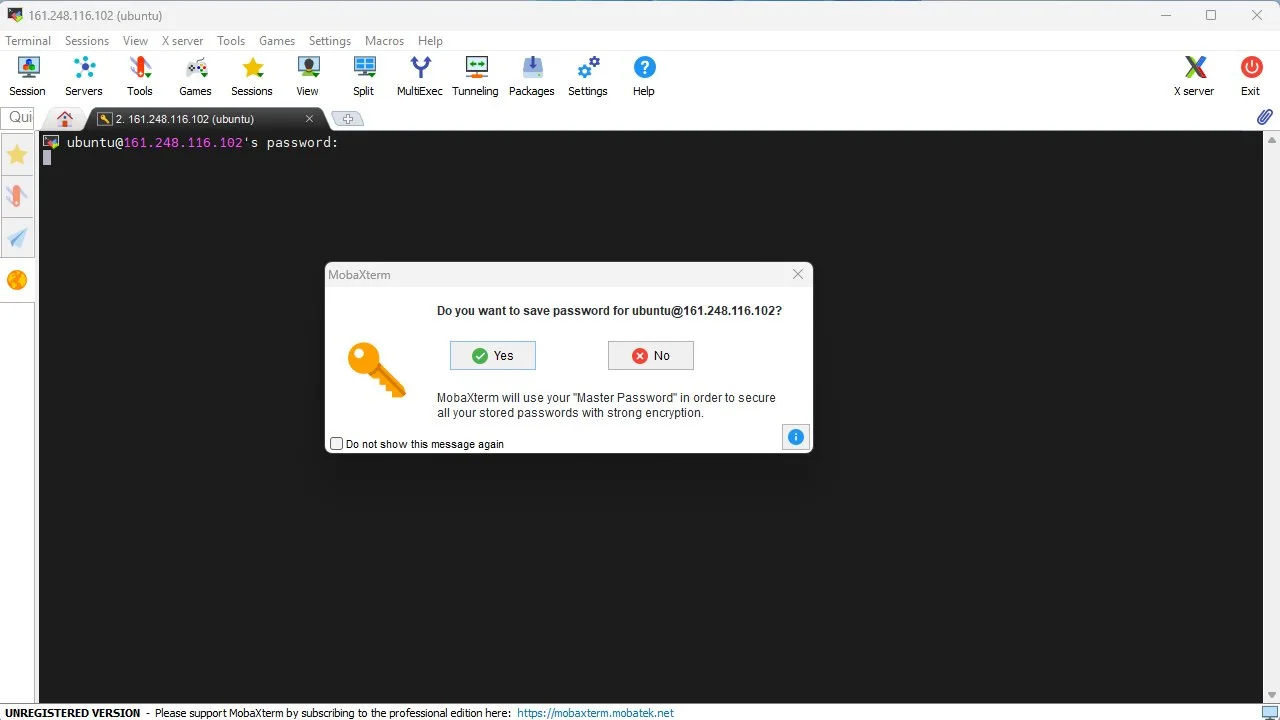1280x720 pixels.
Task: Click the orange globe sidebar icon
Action: (17, 280)
